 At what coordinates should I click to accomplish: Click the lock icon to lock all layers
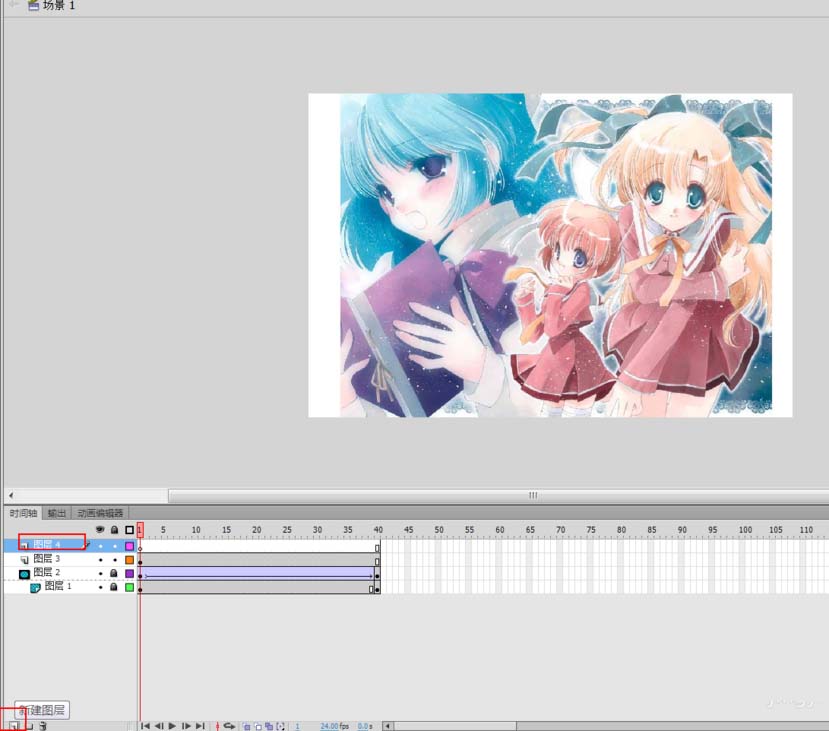114,529
